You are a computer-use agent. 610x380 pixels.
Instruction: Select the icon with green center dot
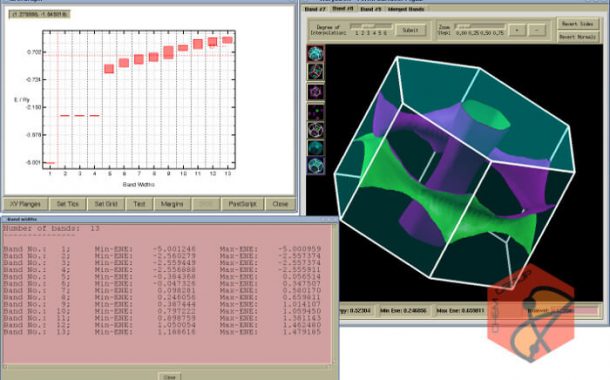pos(316,112)
